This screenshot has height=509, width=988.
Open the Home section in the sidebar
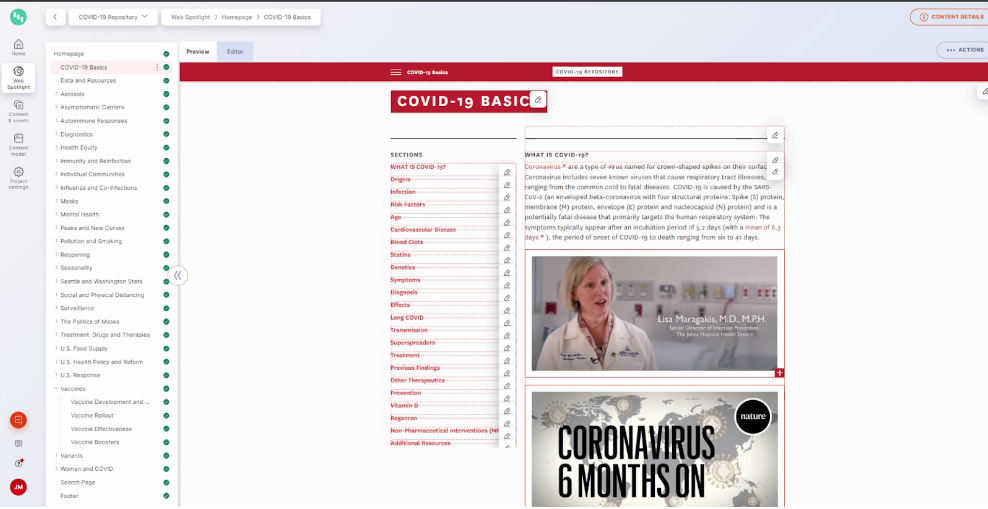point(18,47)
